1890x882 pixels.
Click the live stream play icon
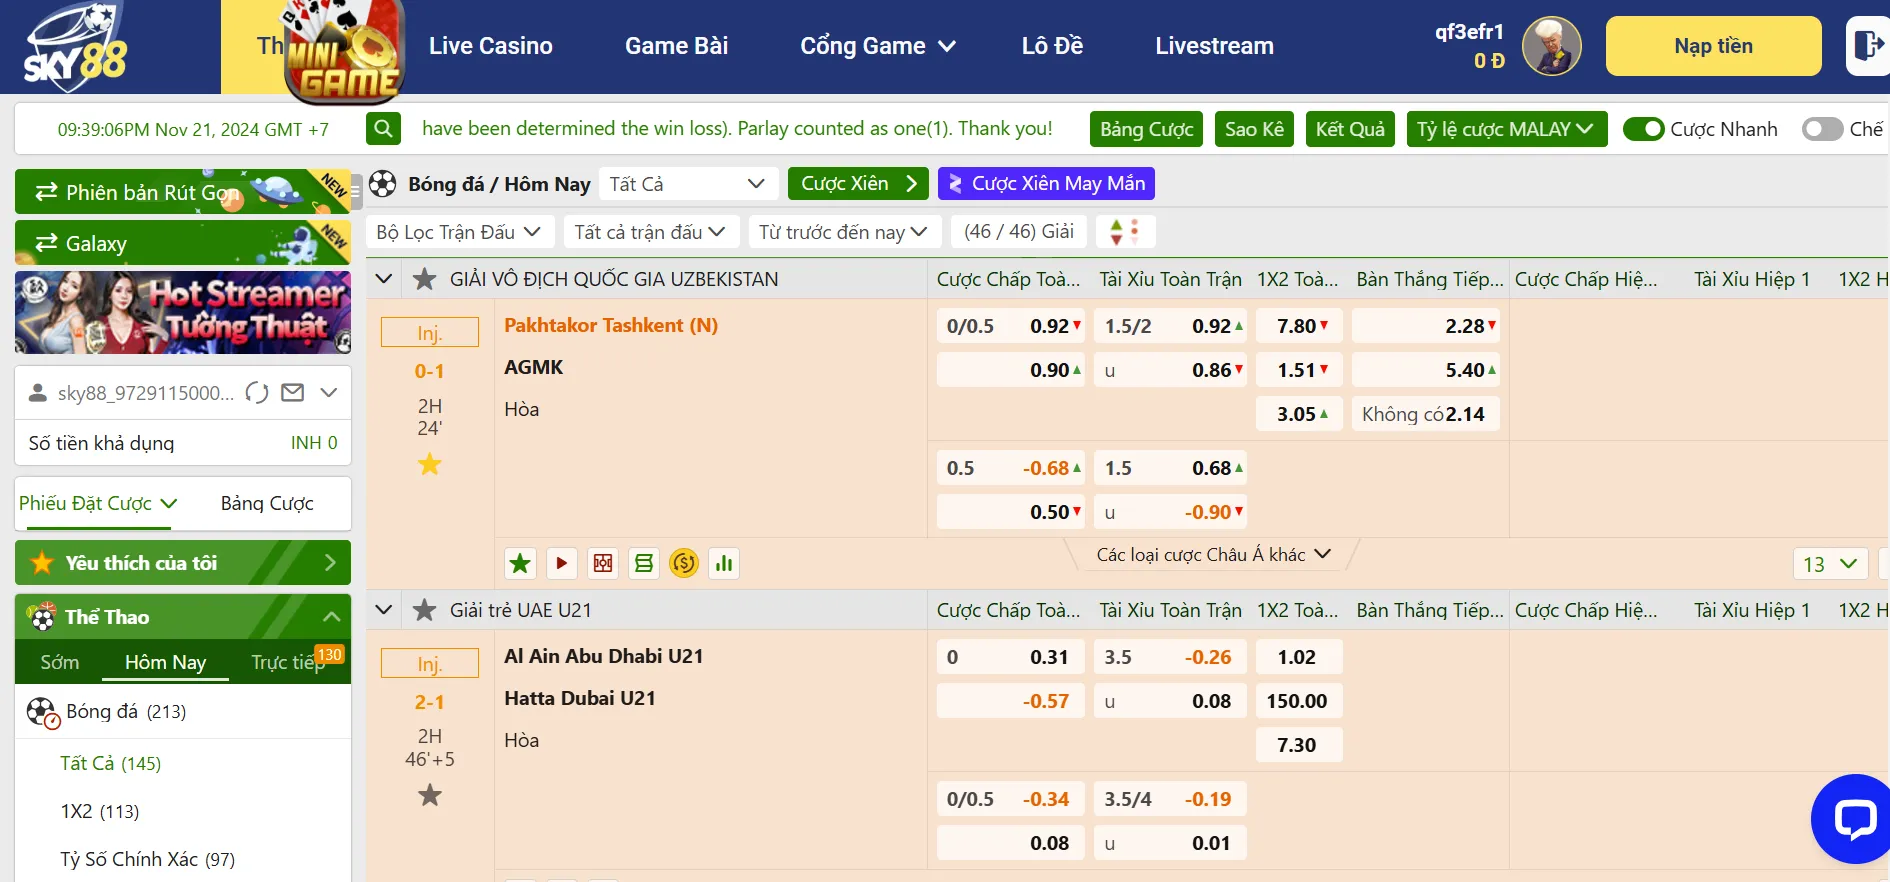pyautogui.click(x=561, y=563)
